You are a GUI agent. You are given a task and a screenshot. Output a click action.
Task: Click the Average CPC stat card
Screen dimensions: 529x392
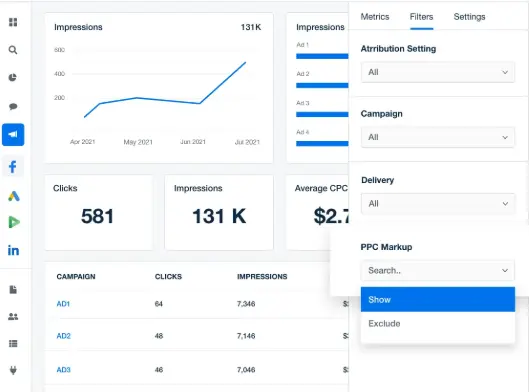pos(317,213)
